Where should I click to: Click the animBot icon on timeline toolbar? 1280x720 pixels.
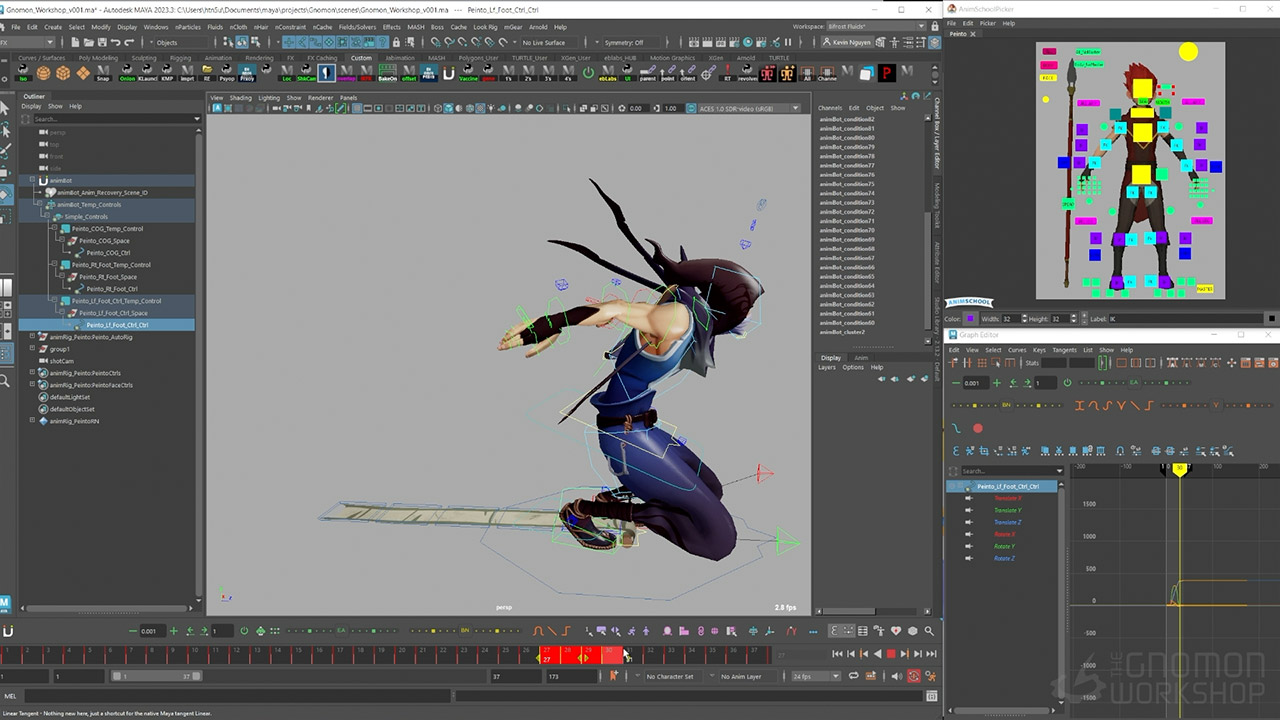(8, 631)
